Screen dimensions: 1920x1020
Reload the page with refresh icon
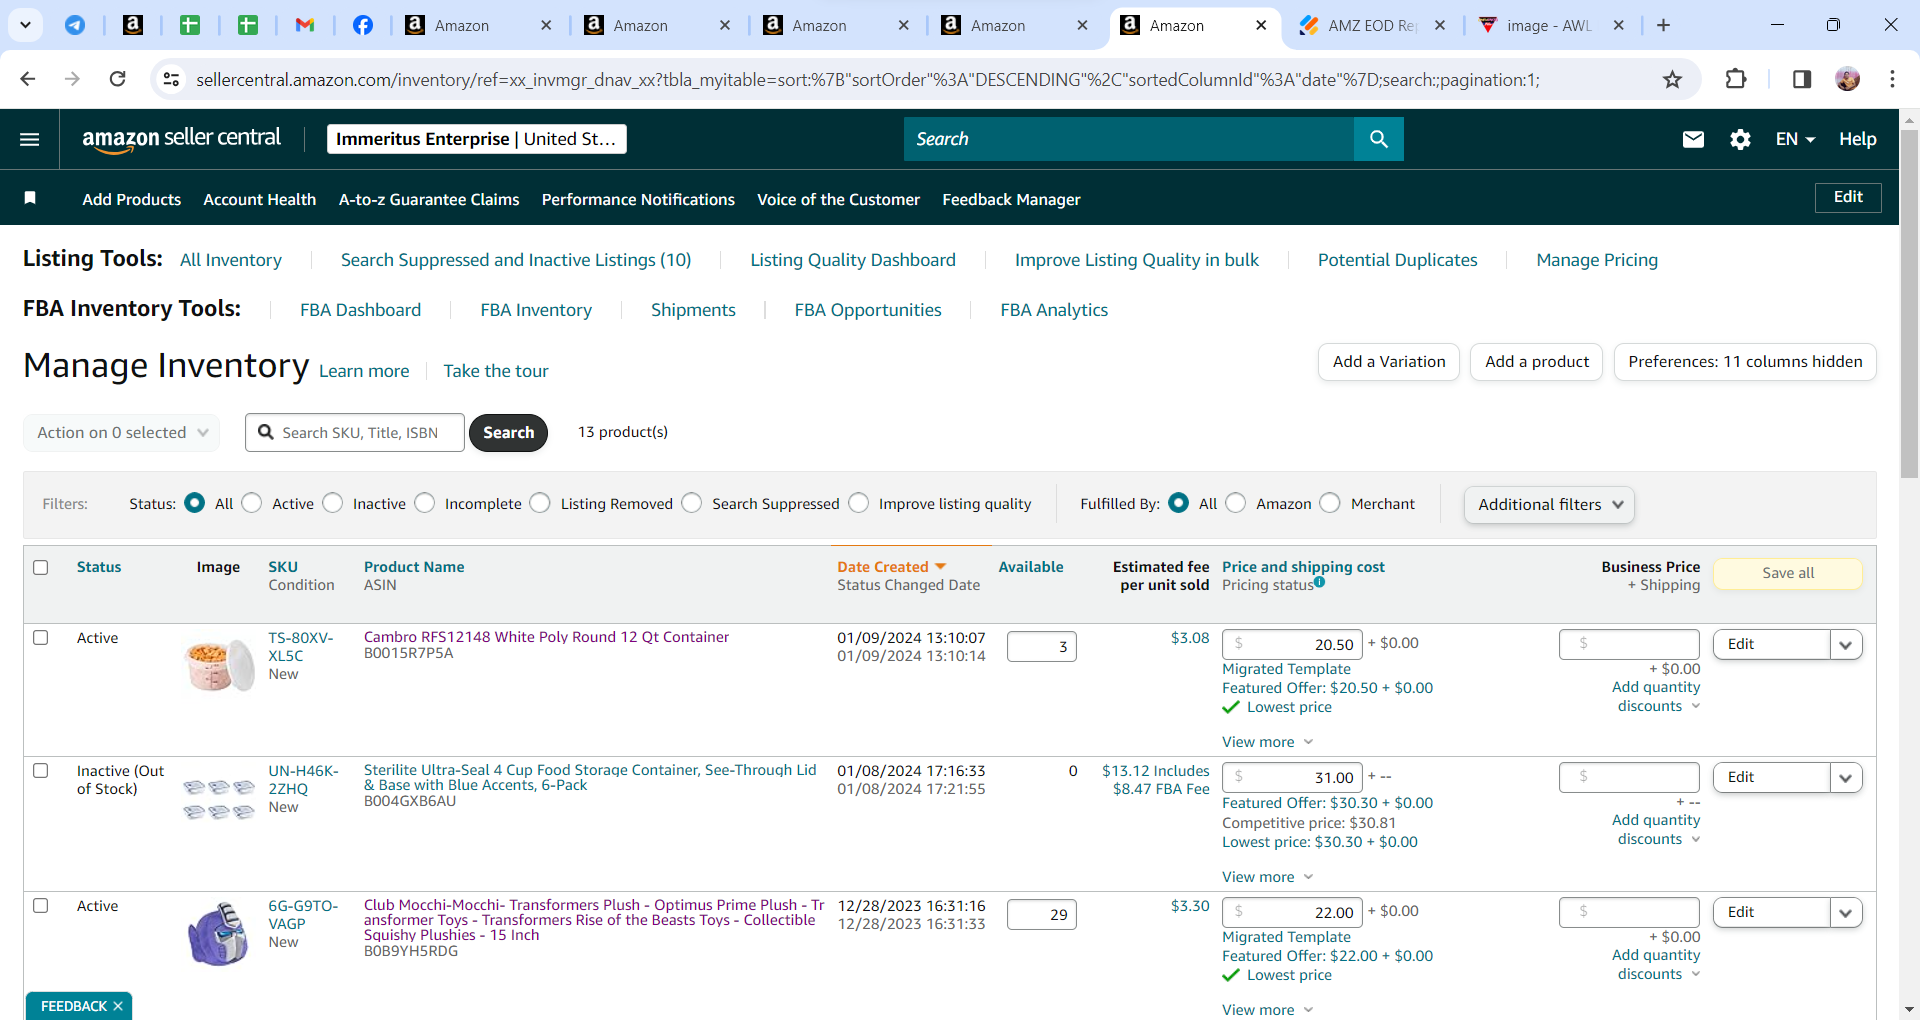pyautogui.click(x=118, y=79)
